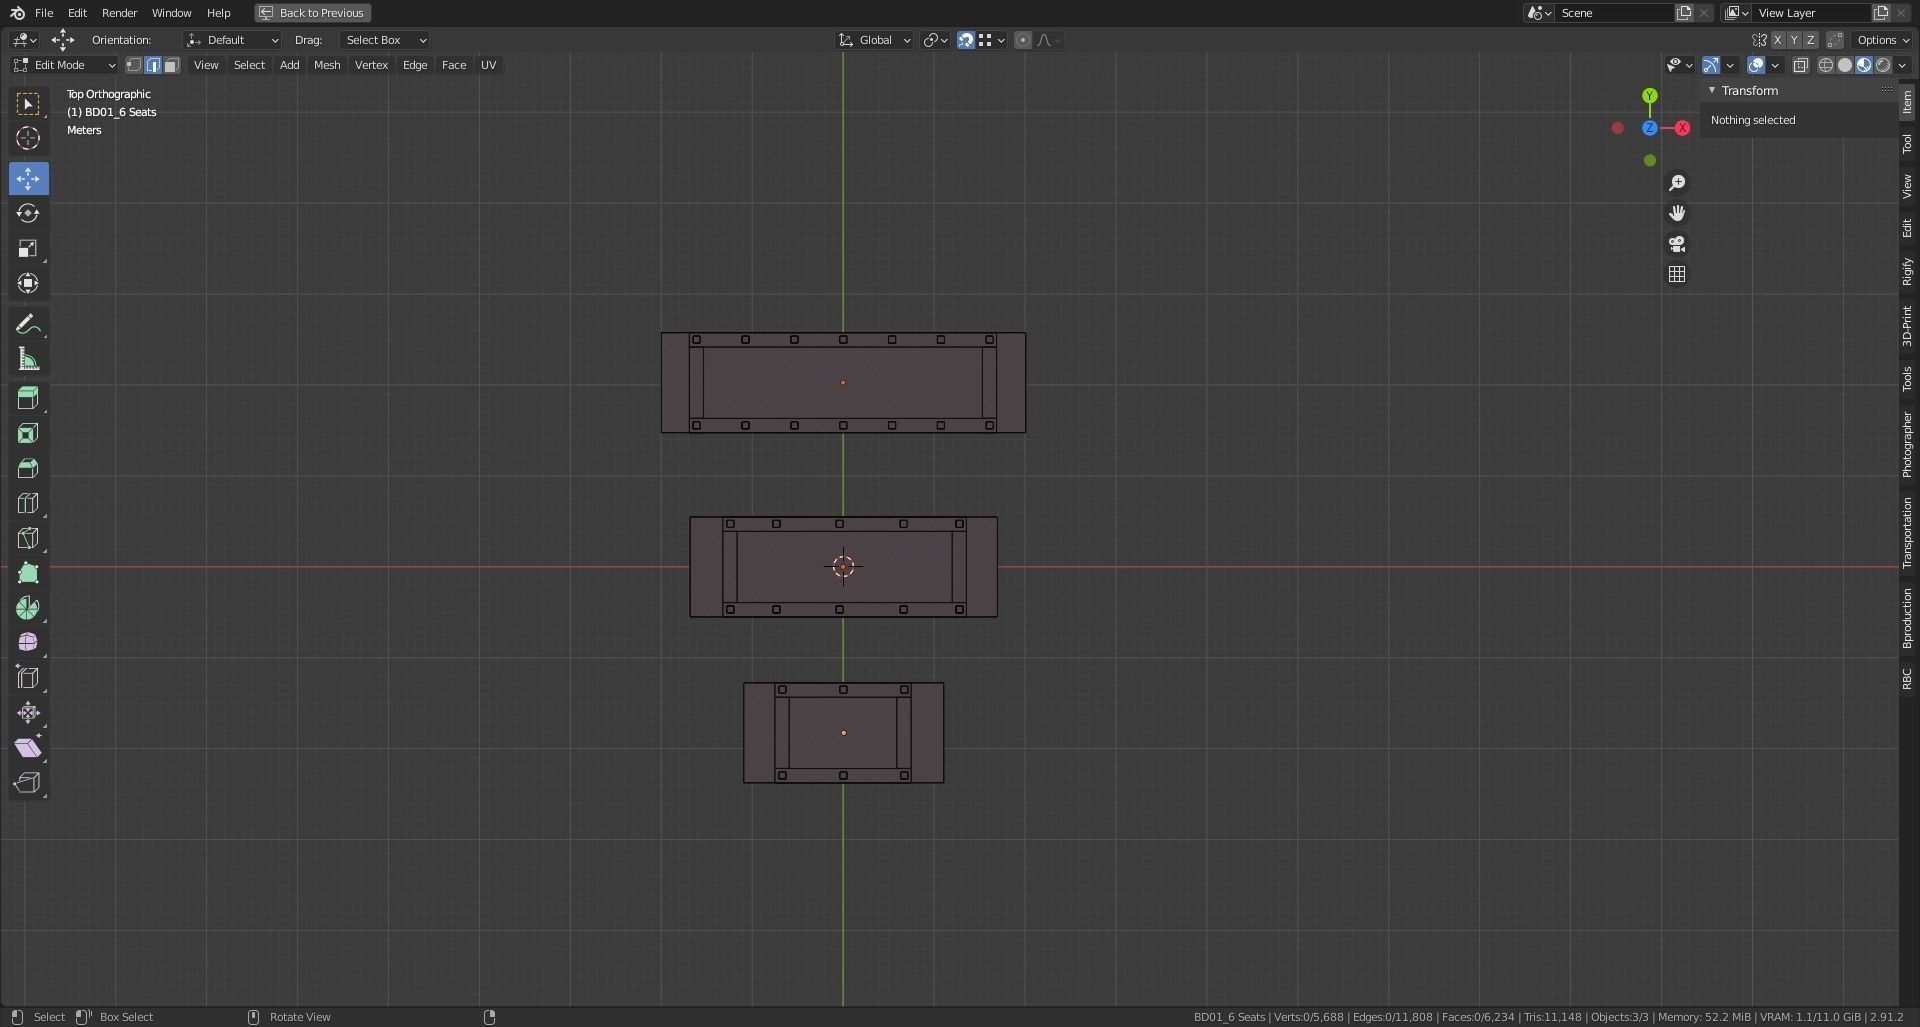Pick the Scale tool
The height and width of the screenshot is (1027, 1920).
coord(28,249)
